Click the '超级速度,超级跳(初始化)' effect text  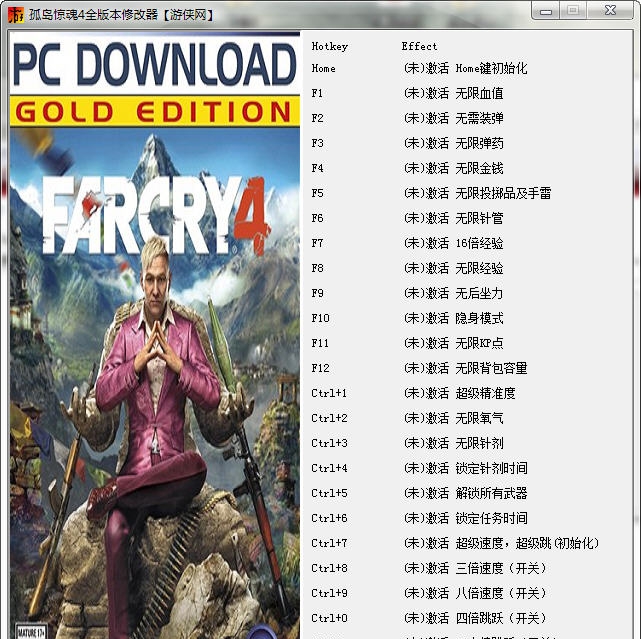click(527, 543)
